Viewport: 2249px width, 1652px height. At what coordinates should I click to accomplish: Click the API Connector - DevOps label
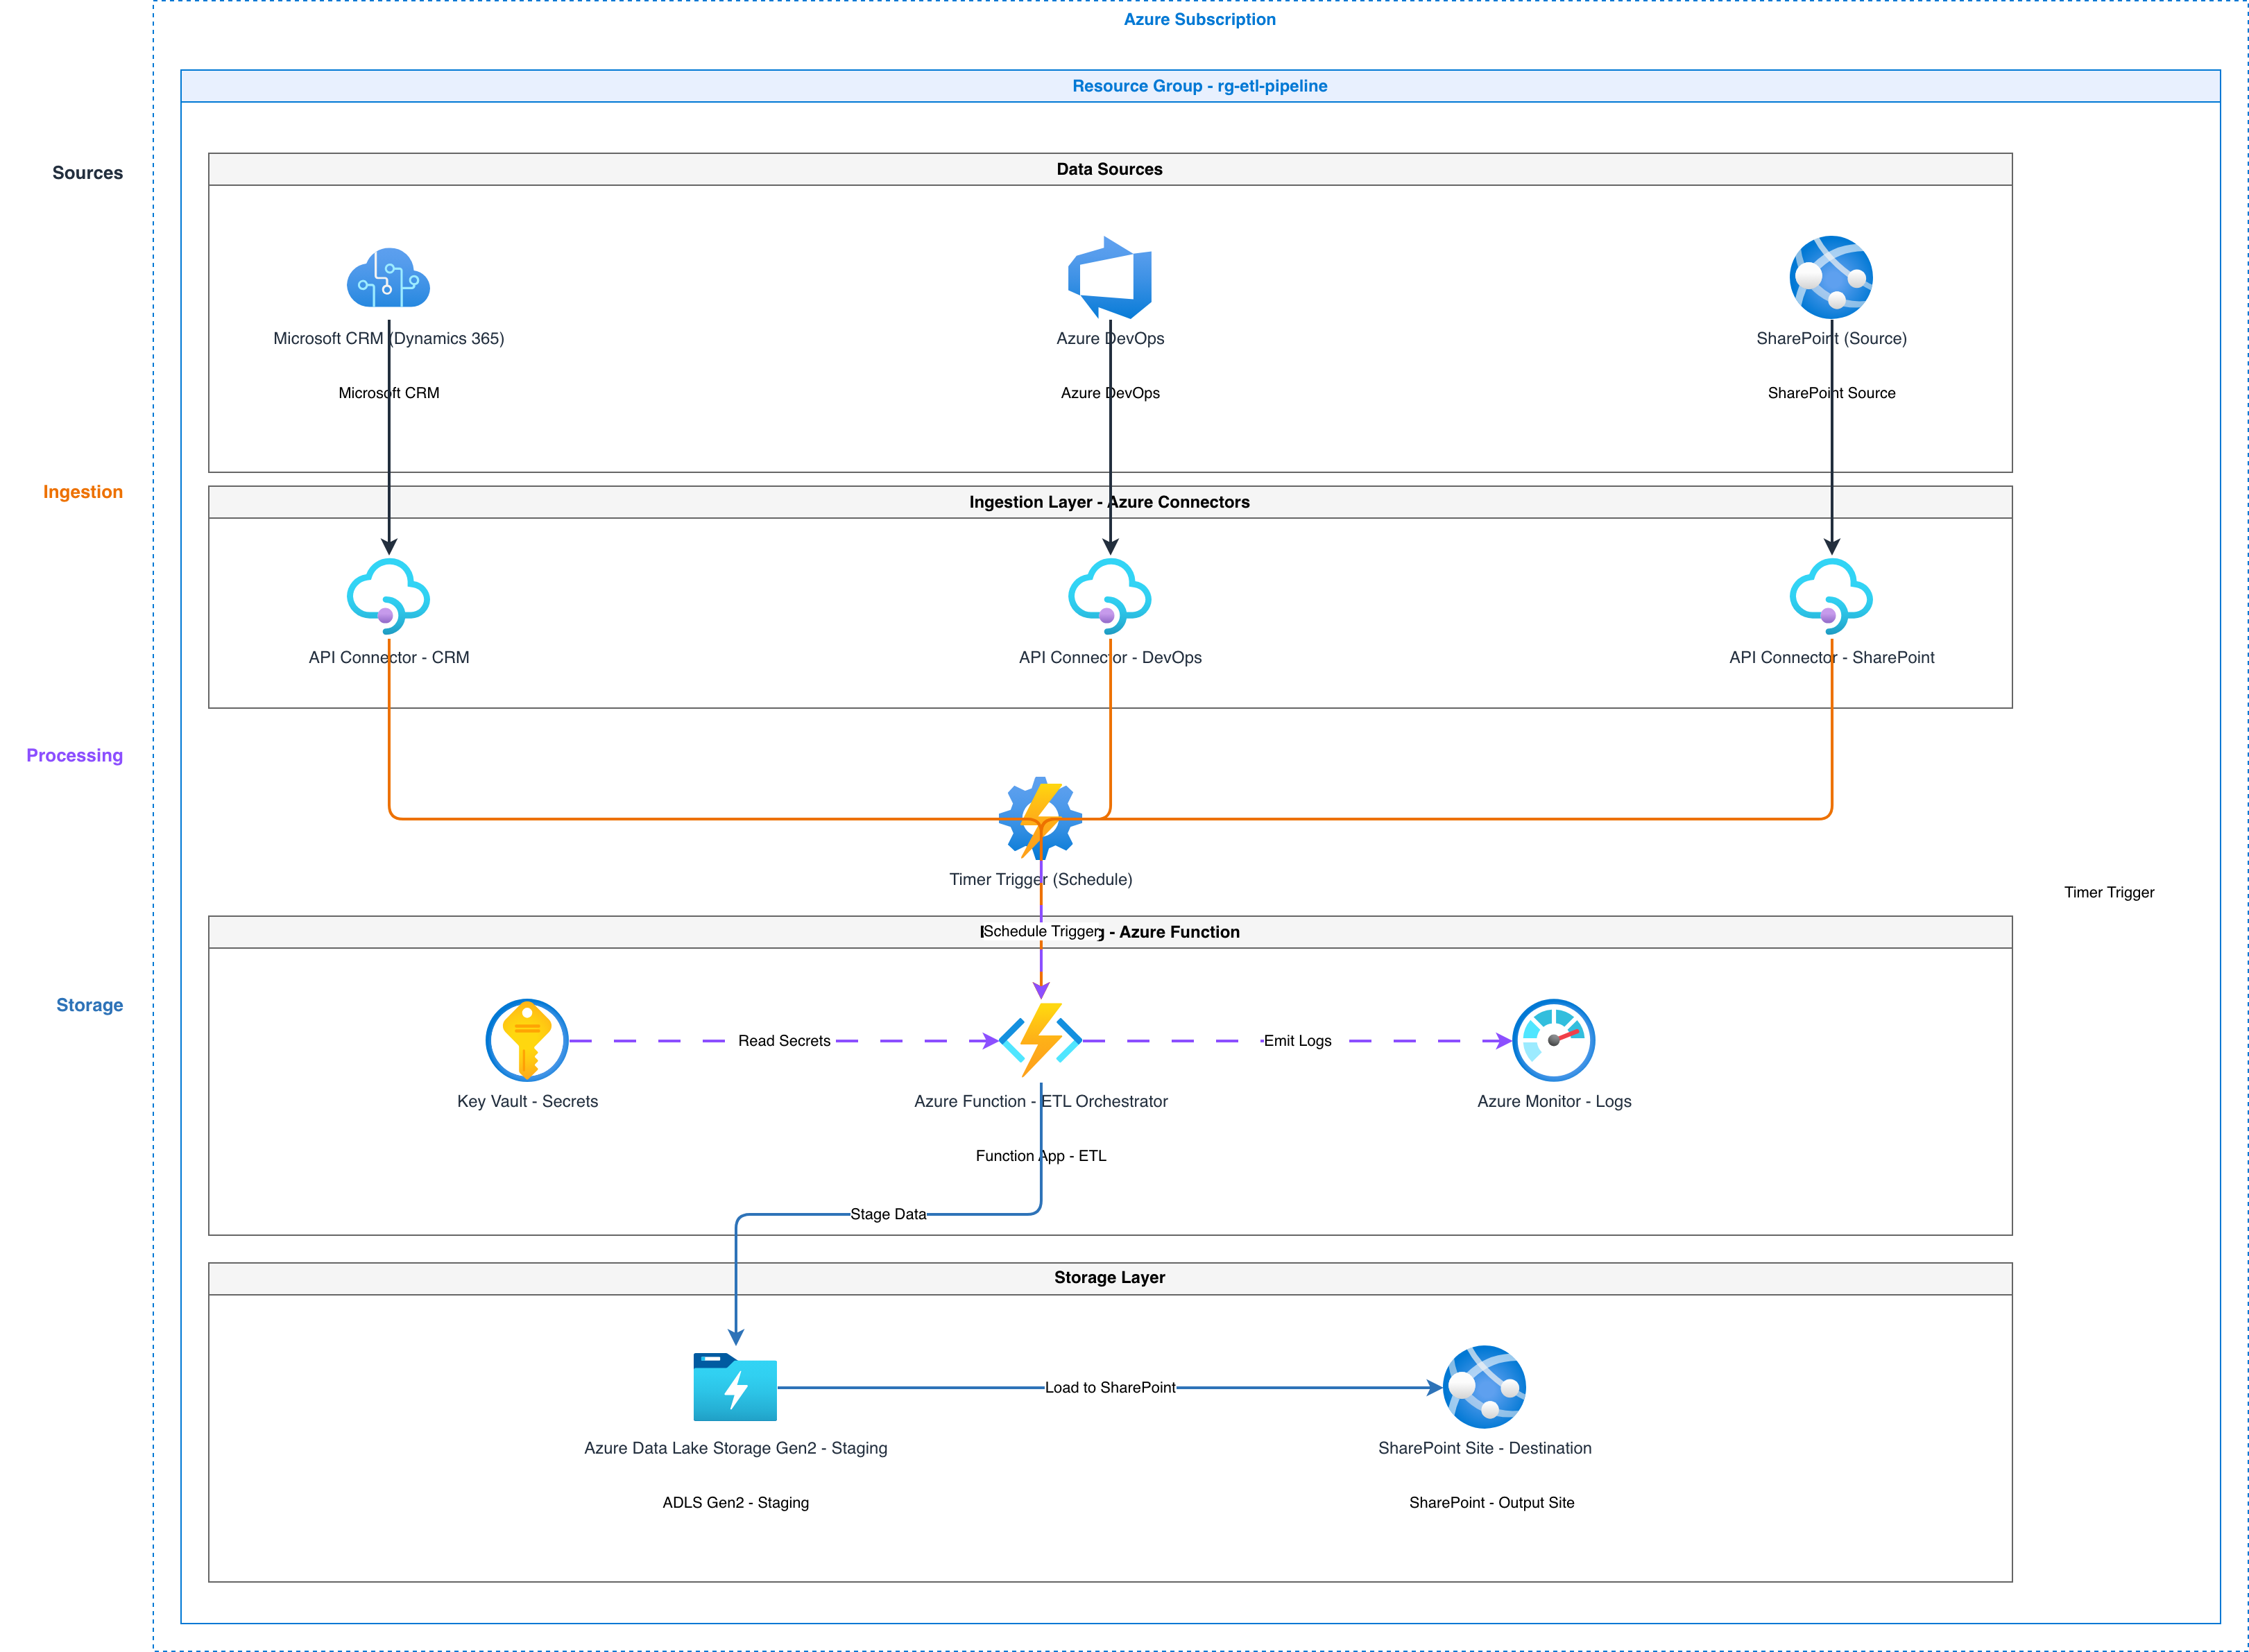1110,657
